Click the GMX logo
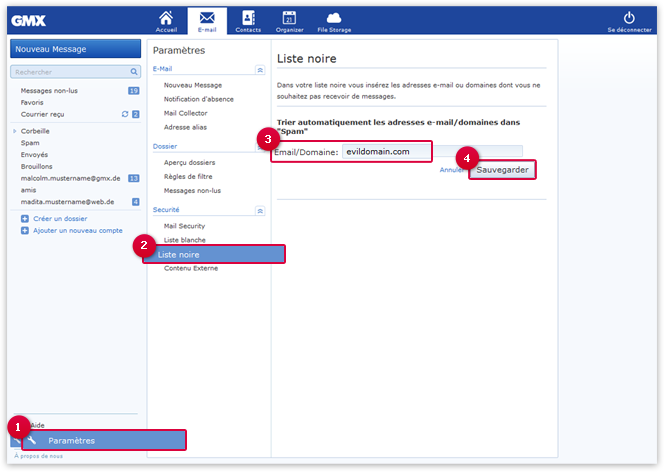 click(x=28, y=21)
